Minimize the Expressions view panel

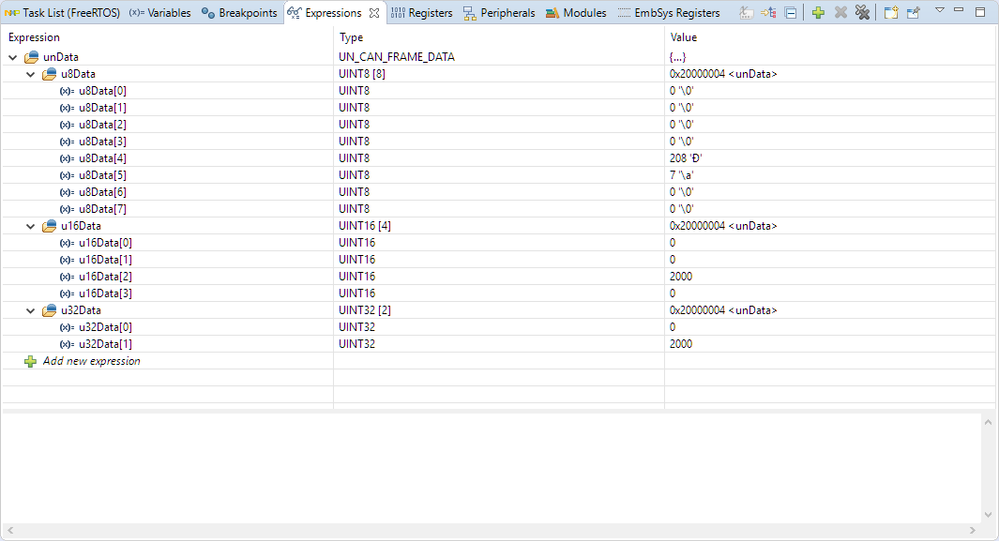point(959,10)
